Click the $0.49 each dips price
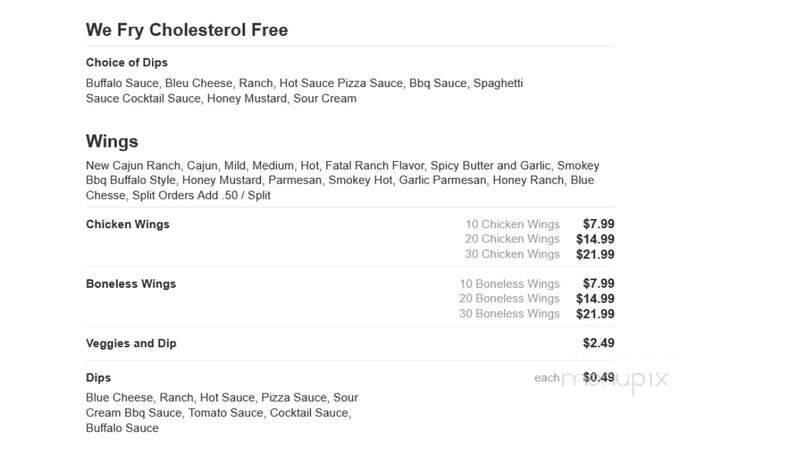Screen dimensions: 794x462 (599, 377)
